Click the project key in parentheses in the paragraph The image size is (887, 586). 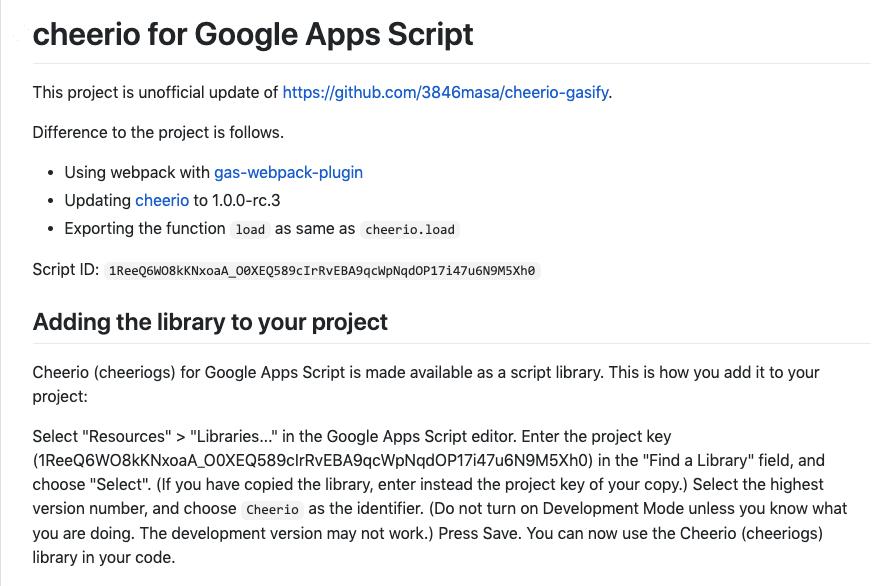(313, 460)
